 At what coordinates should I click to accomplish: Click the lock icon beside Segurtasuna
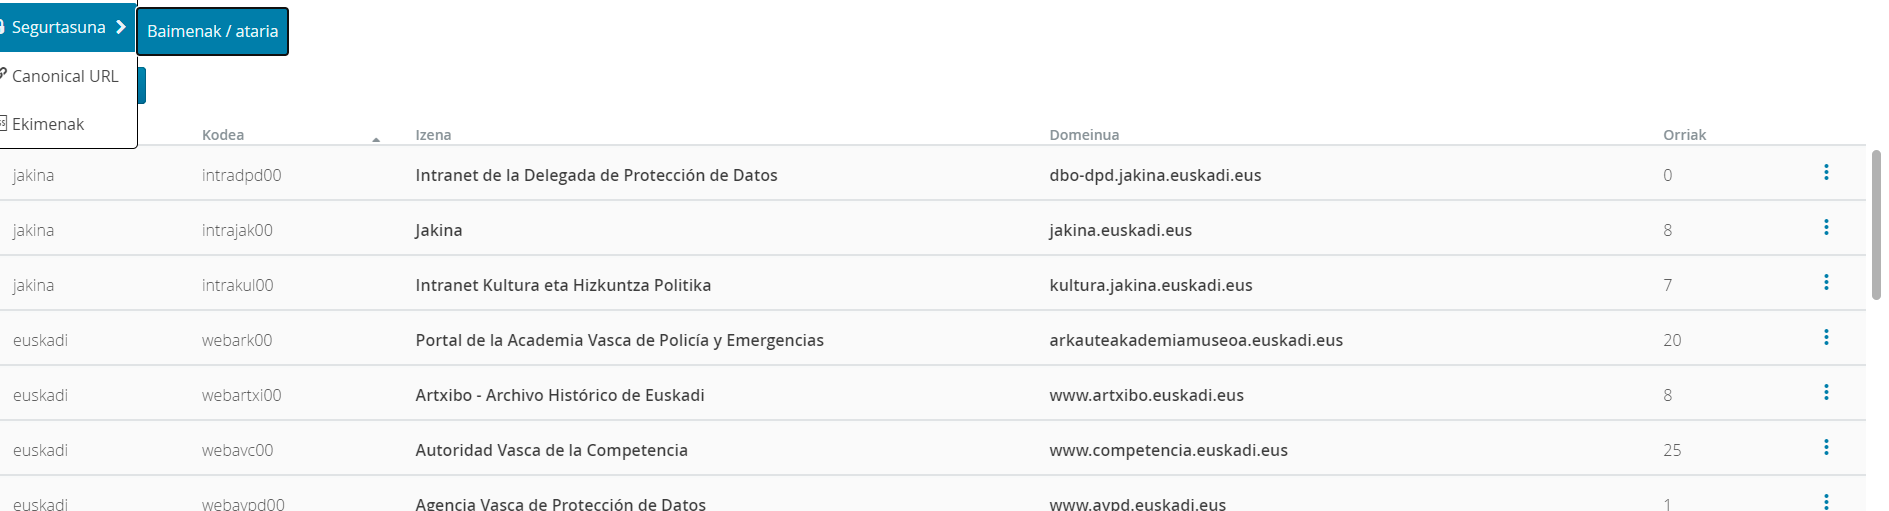3,27
